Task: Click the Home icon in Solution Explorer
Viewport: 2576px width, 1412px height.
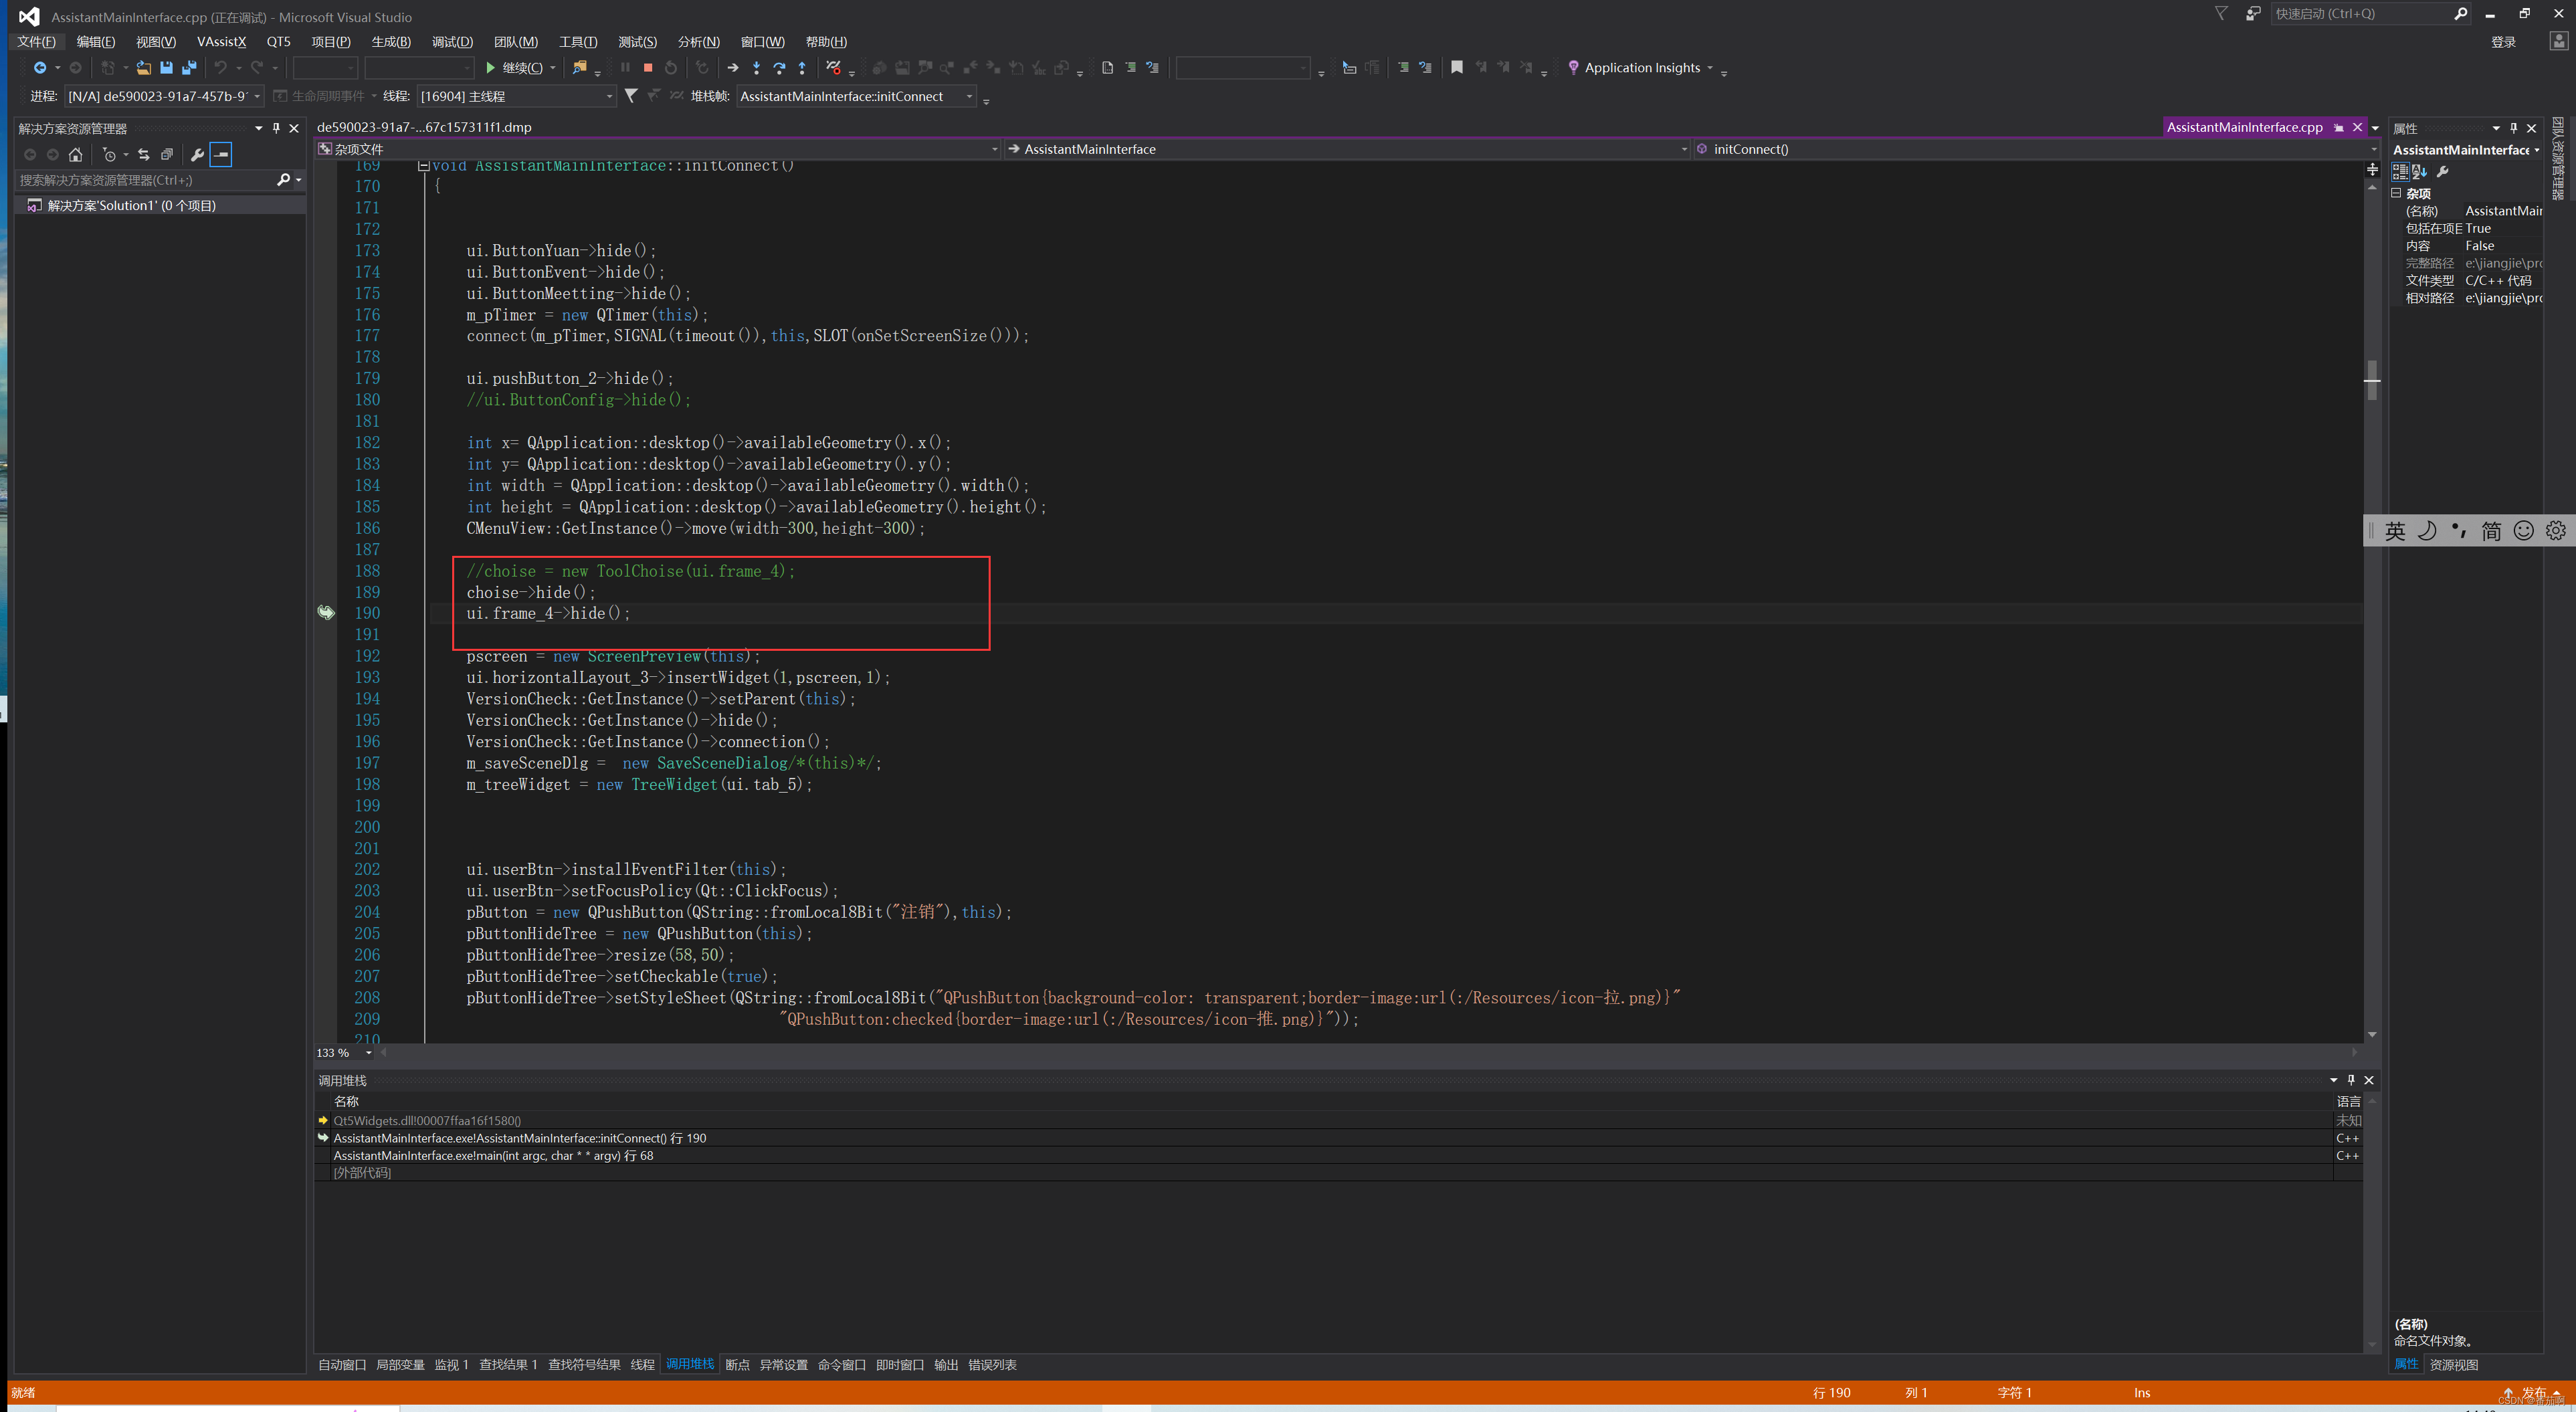Action: (75, 155)
